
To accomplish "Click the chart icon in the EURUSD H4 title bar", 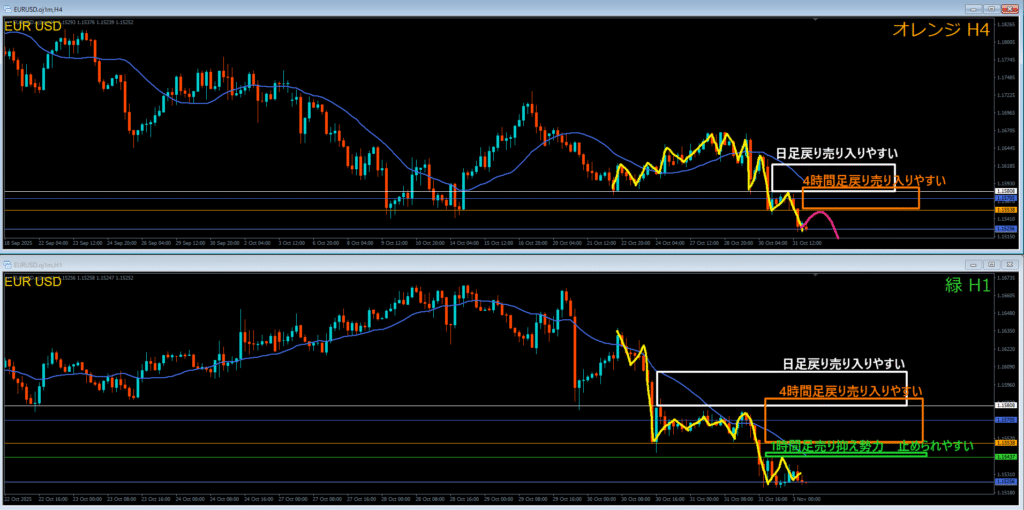I will [6, 7].
